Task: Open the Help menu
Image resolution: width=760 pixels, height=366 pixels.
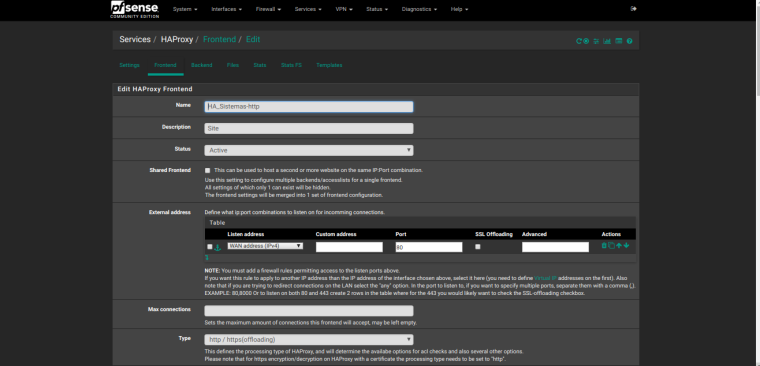Action: [459, 9]
